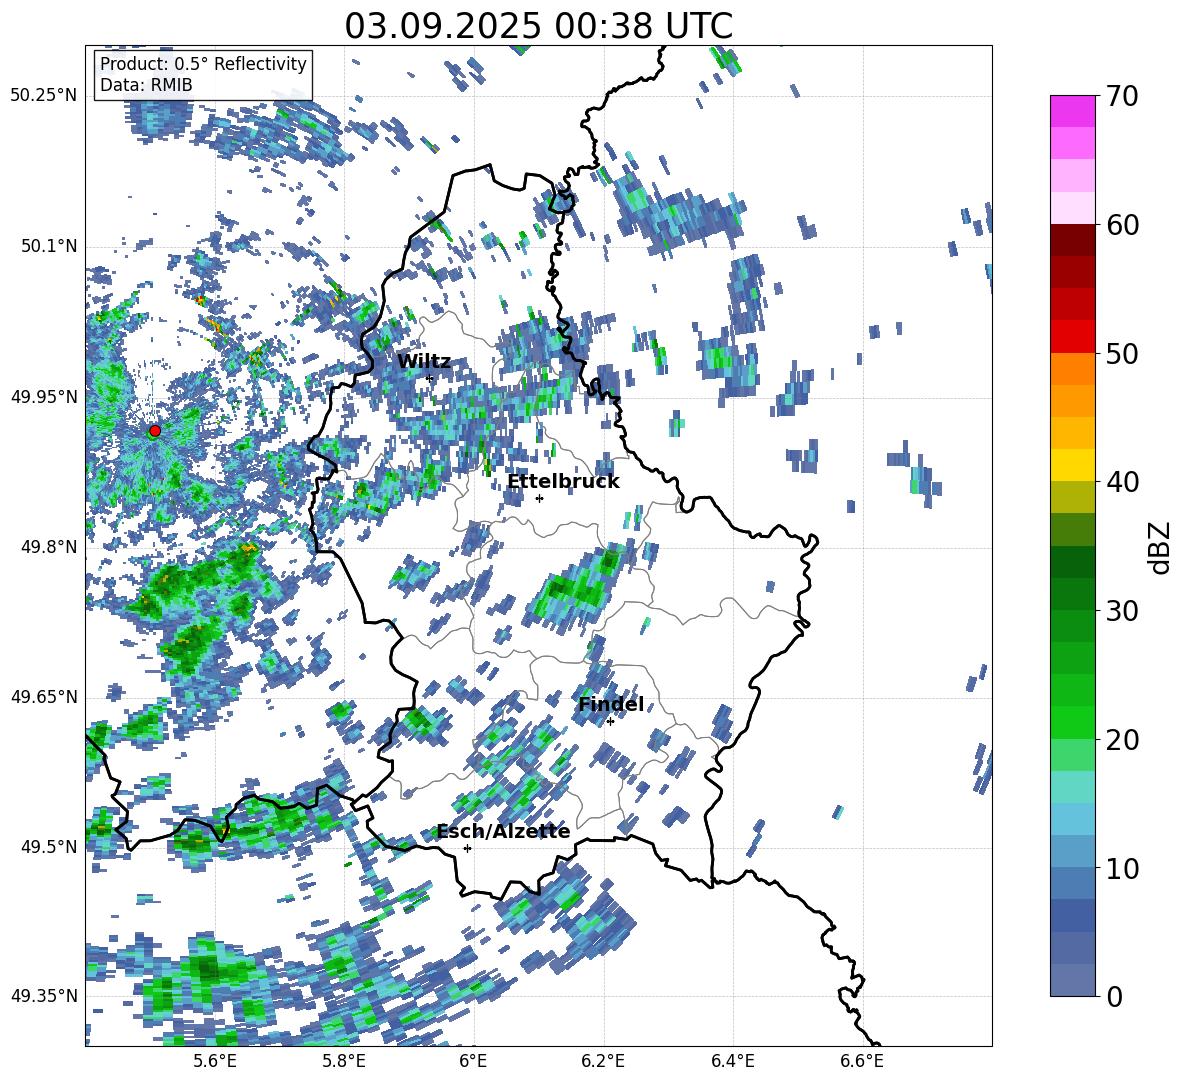Click the 49.5°N latitude label
1184x1081 pixels.
point(48,846)
